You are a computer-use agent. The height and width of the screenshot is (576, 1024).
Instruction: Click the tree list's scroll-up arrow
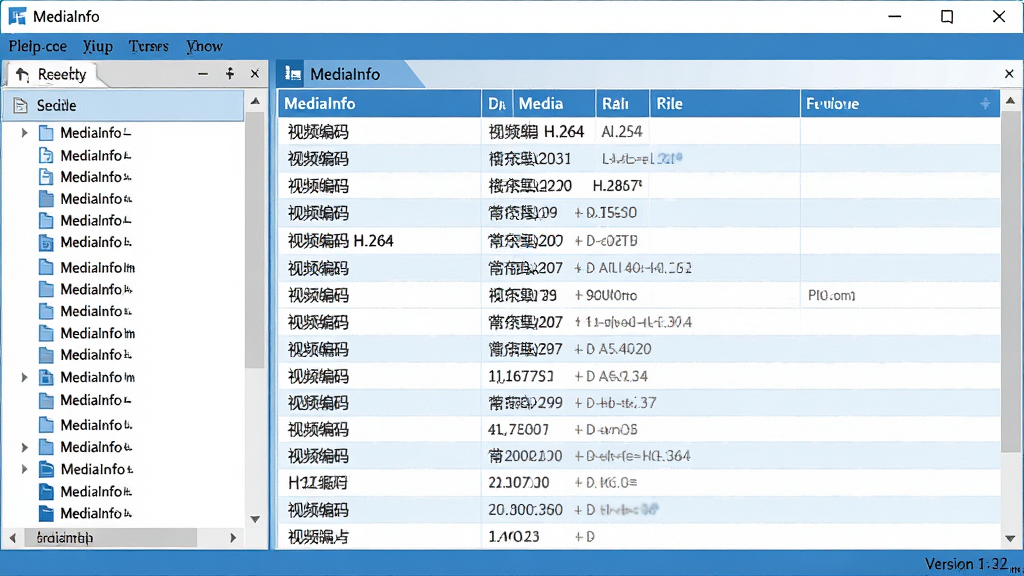255,101
